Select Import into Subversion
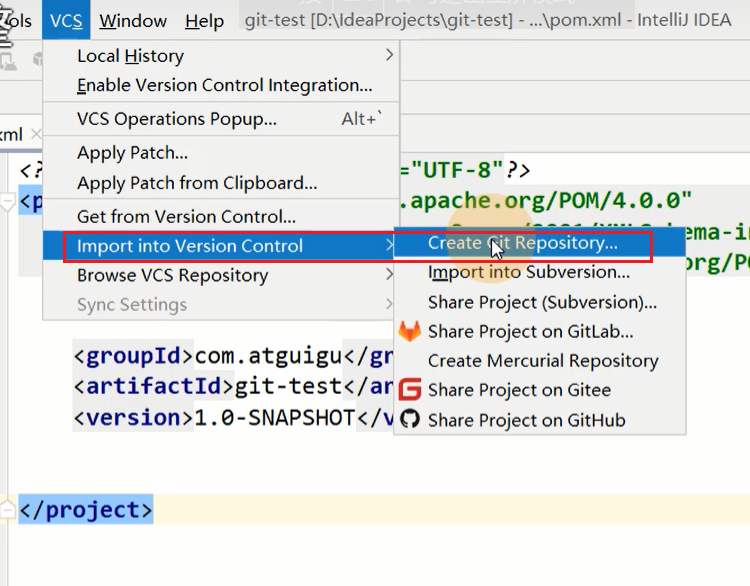Viewport: 750px width, 586px height. coord(540,272)
